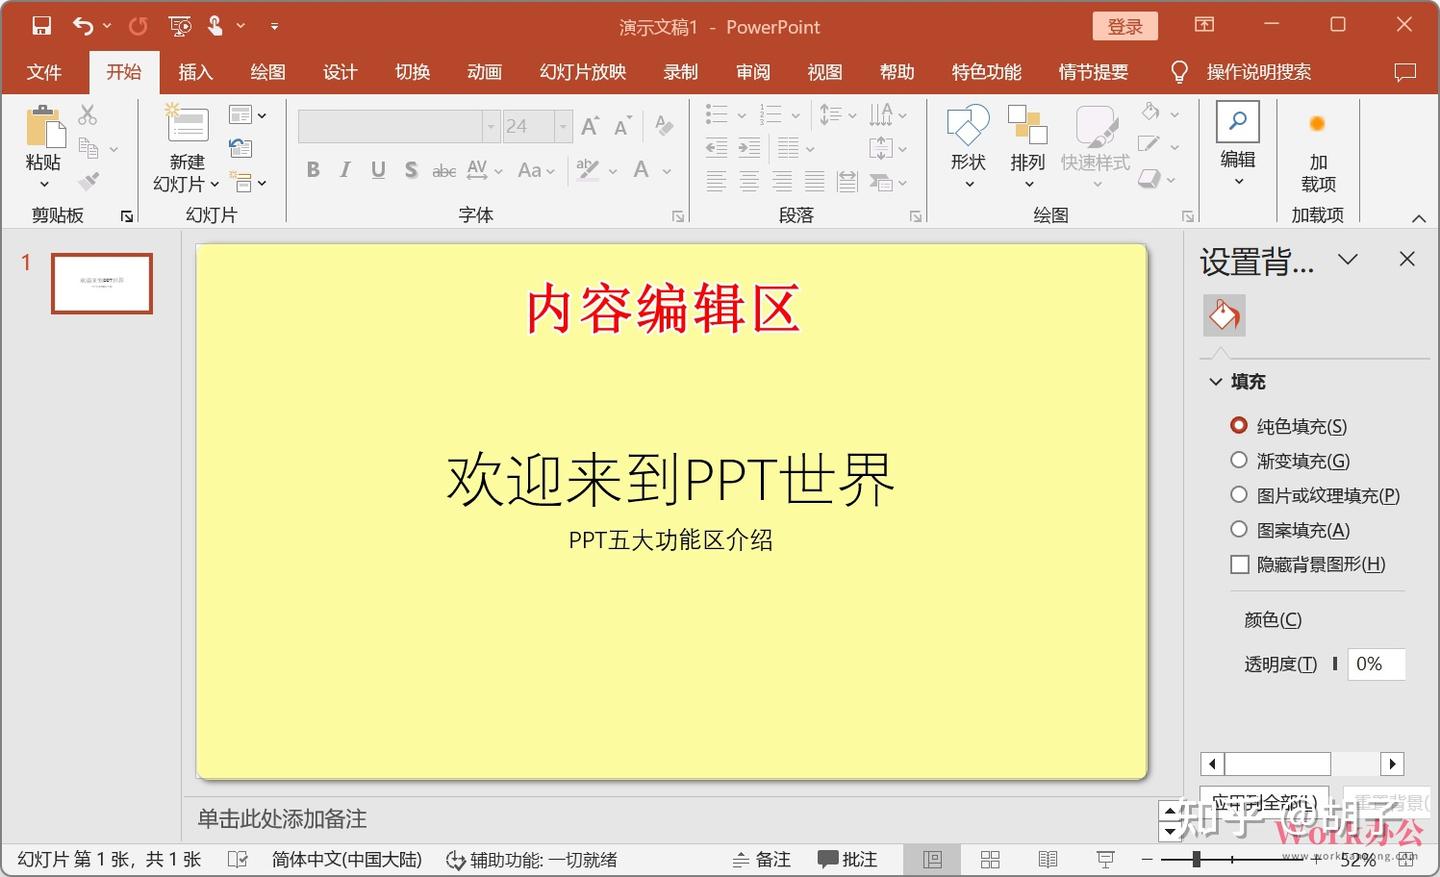
Task: Click the 应用到全部 button
Action: (1264, 801)
